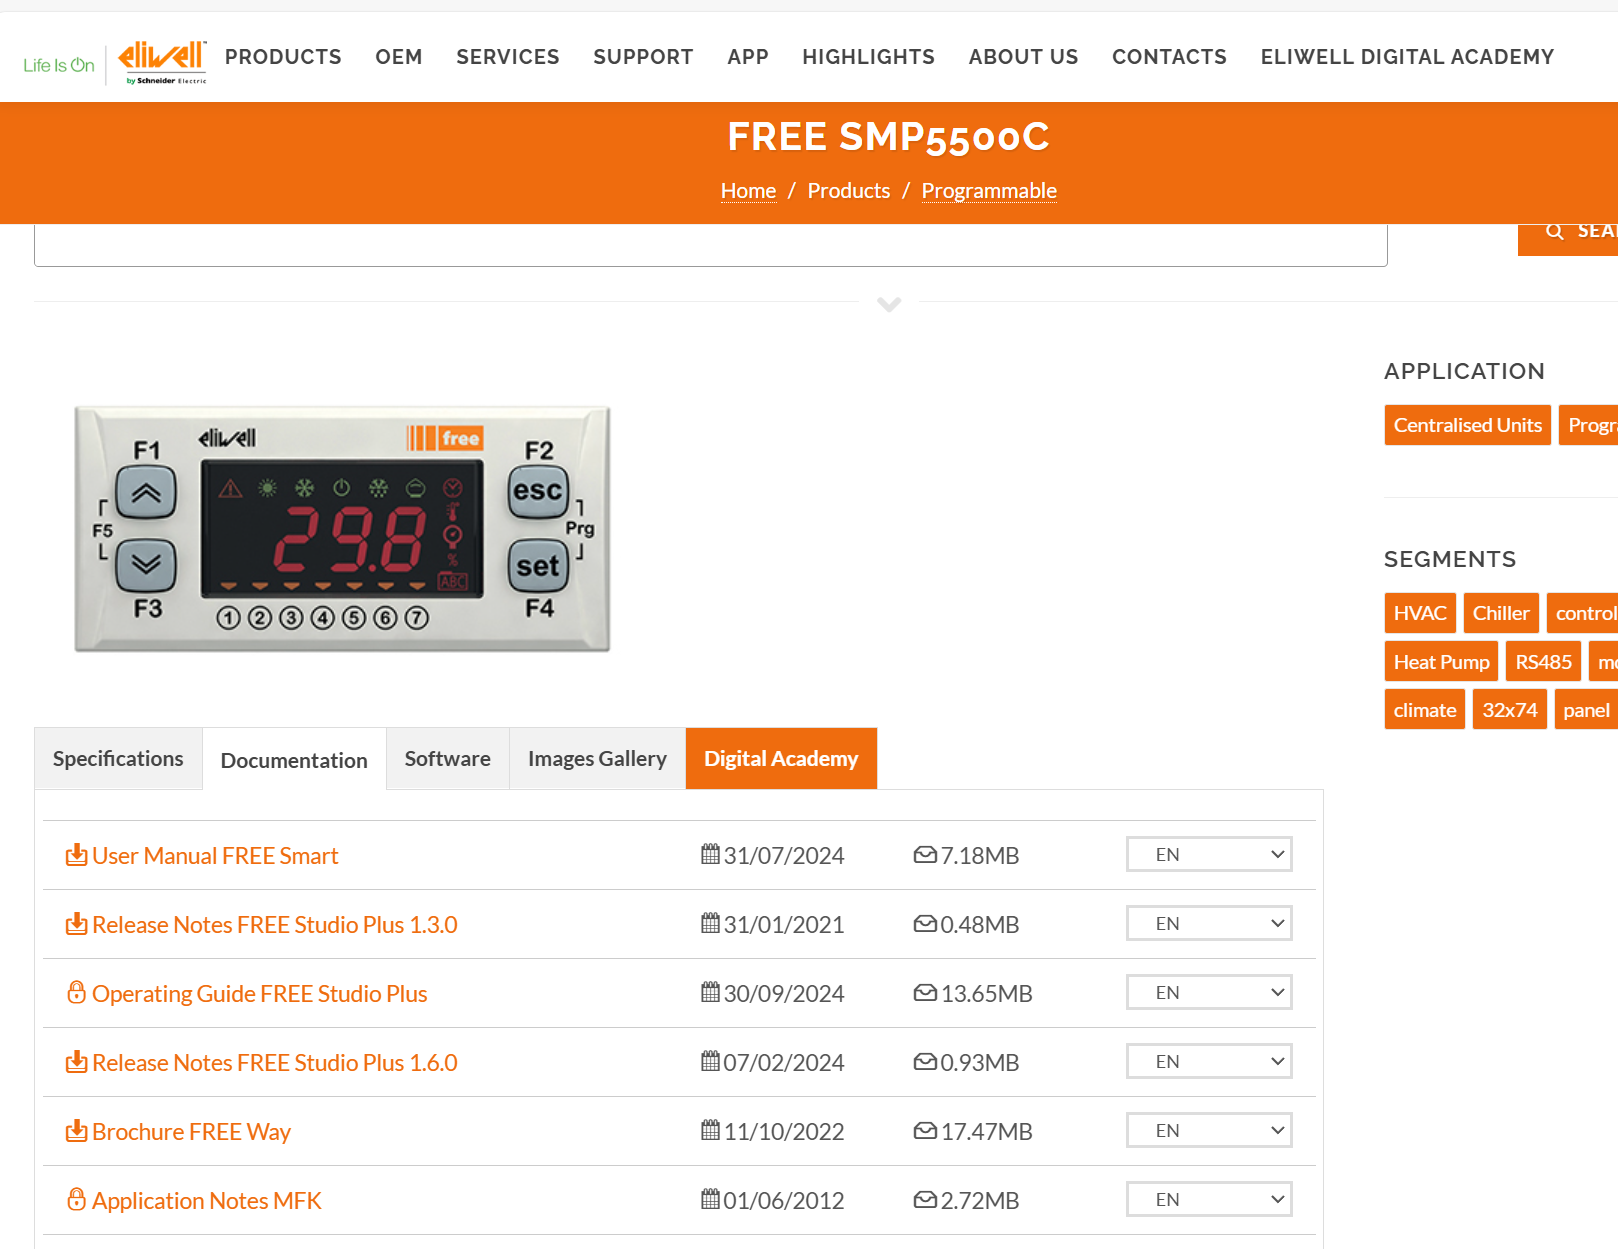1618x1249 pixels.
Task: Click download icon for User Manual FREE Smart
Action: coord(76,855)
